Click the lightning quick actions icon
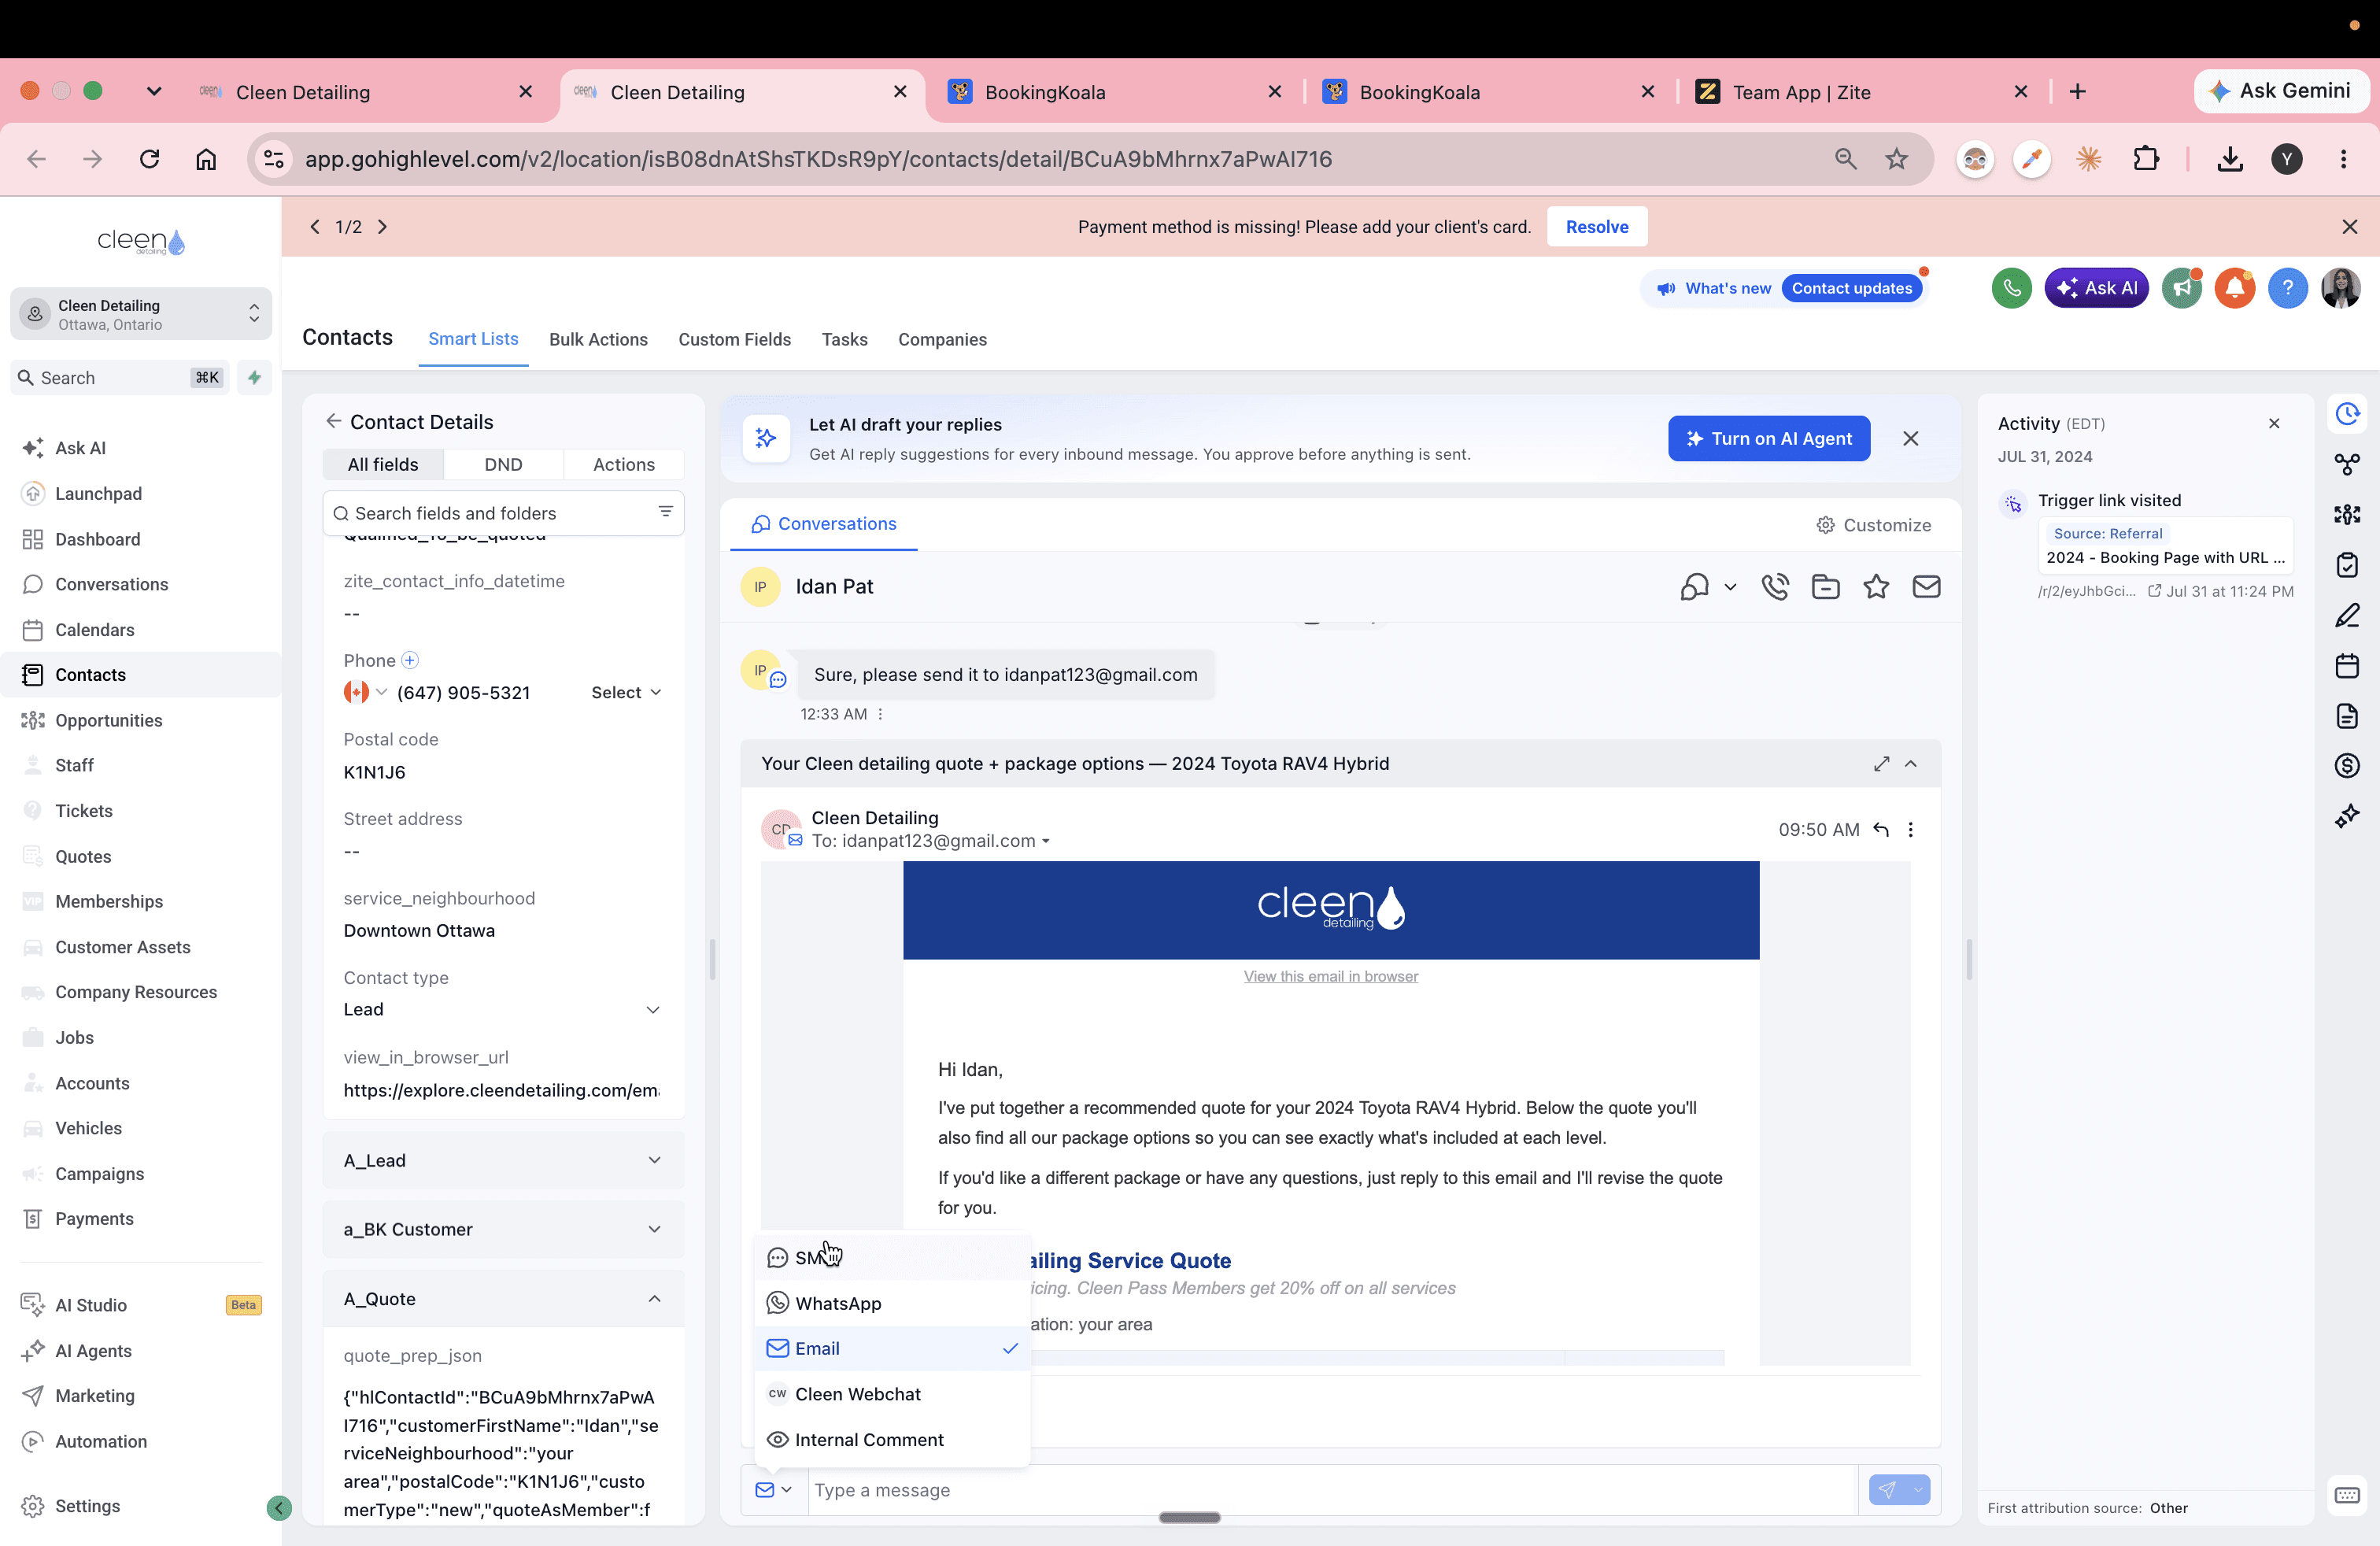Viewport: 2380px width, 1546px height. coord(254,377)
